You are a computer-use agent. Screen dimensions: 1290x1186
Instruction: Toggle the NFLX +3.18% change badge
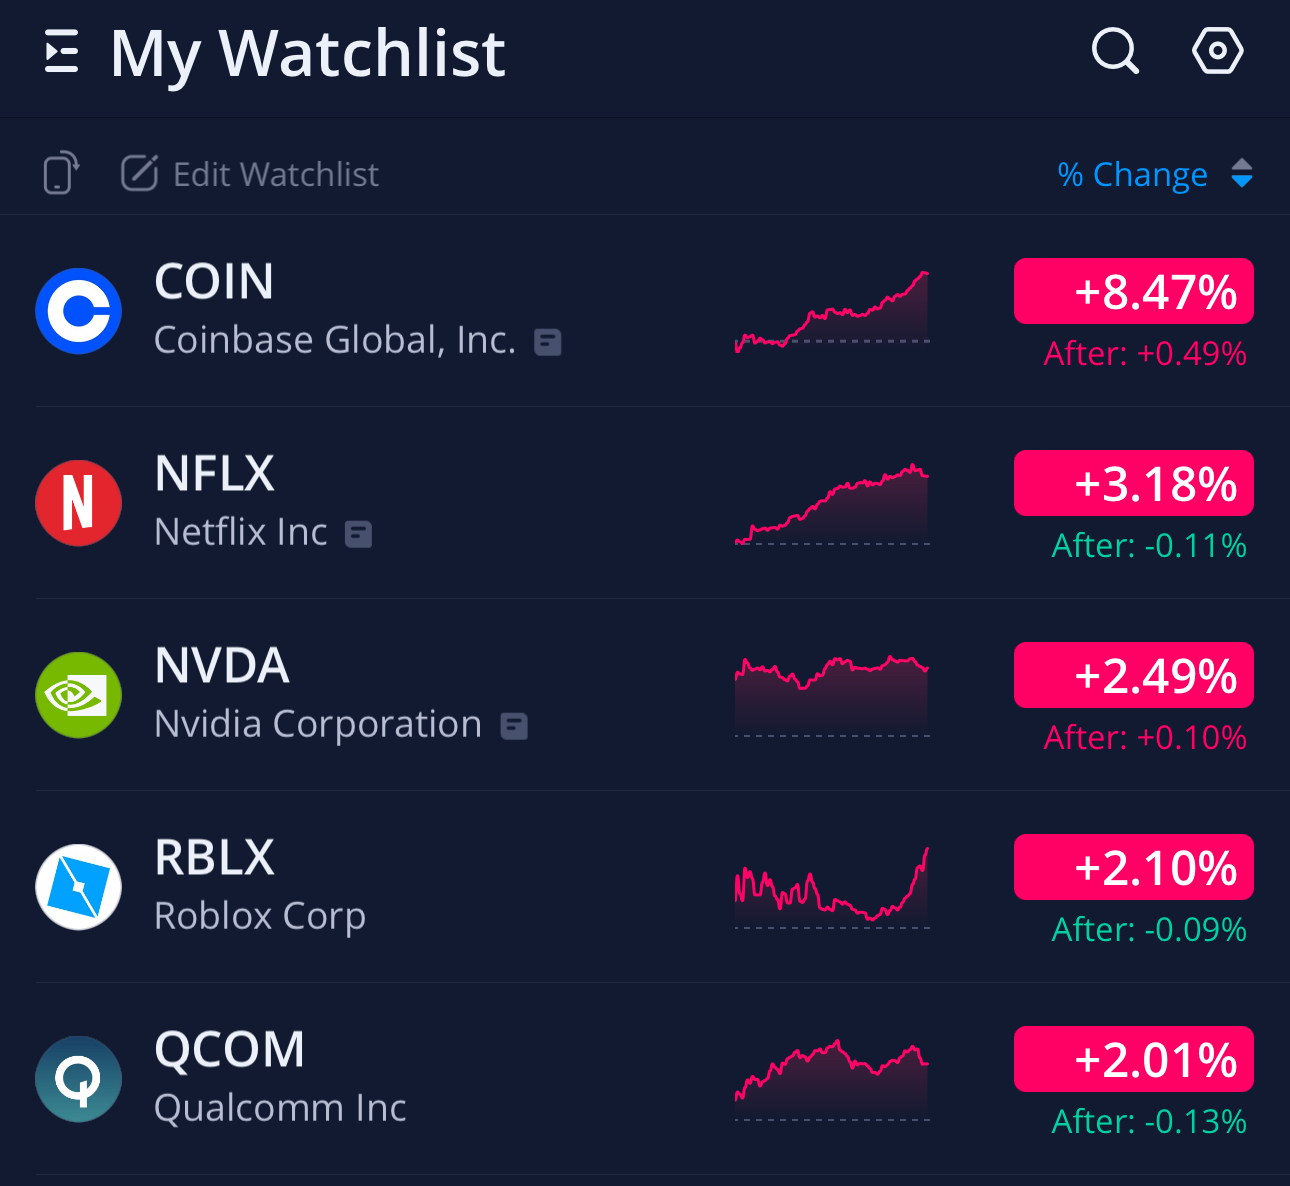[1134, 483]
